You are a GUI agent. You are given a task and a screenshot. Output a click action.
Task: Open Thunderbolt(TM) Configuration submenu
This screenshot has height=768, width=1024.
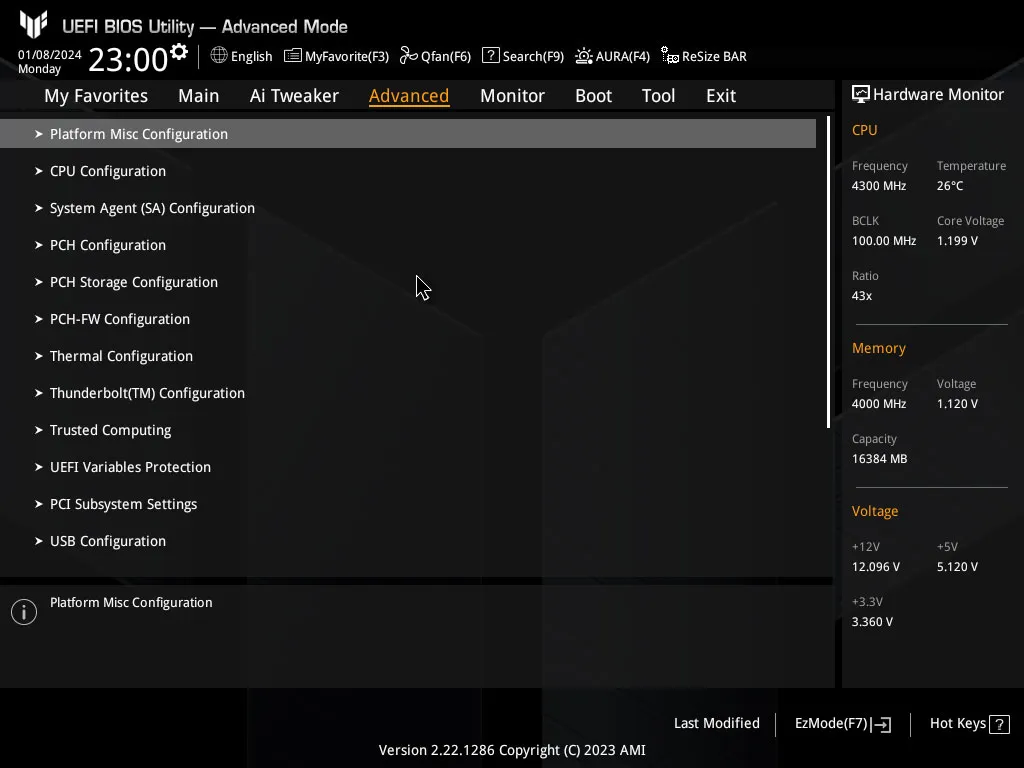tap(147, 393)
